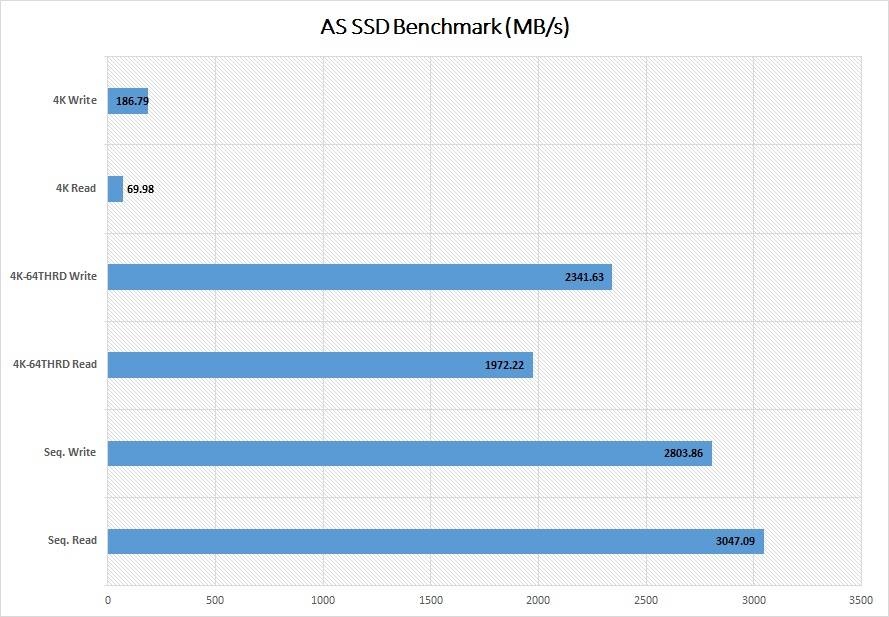
Task: Click the 2000 tick on the horizontal axis
Action: tap(538, 600)
